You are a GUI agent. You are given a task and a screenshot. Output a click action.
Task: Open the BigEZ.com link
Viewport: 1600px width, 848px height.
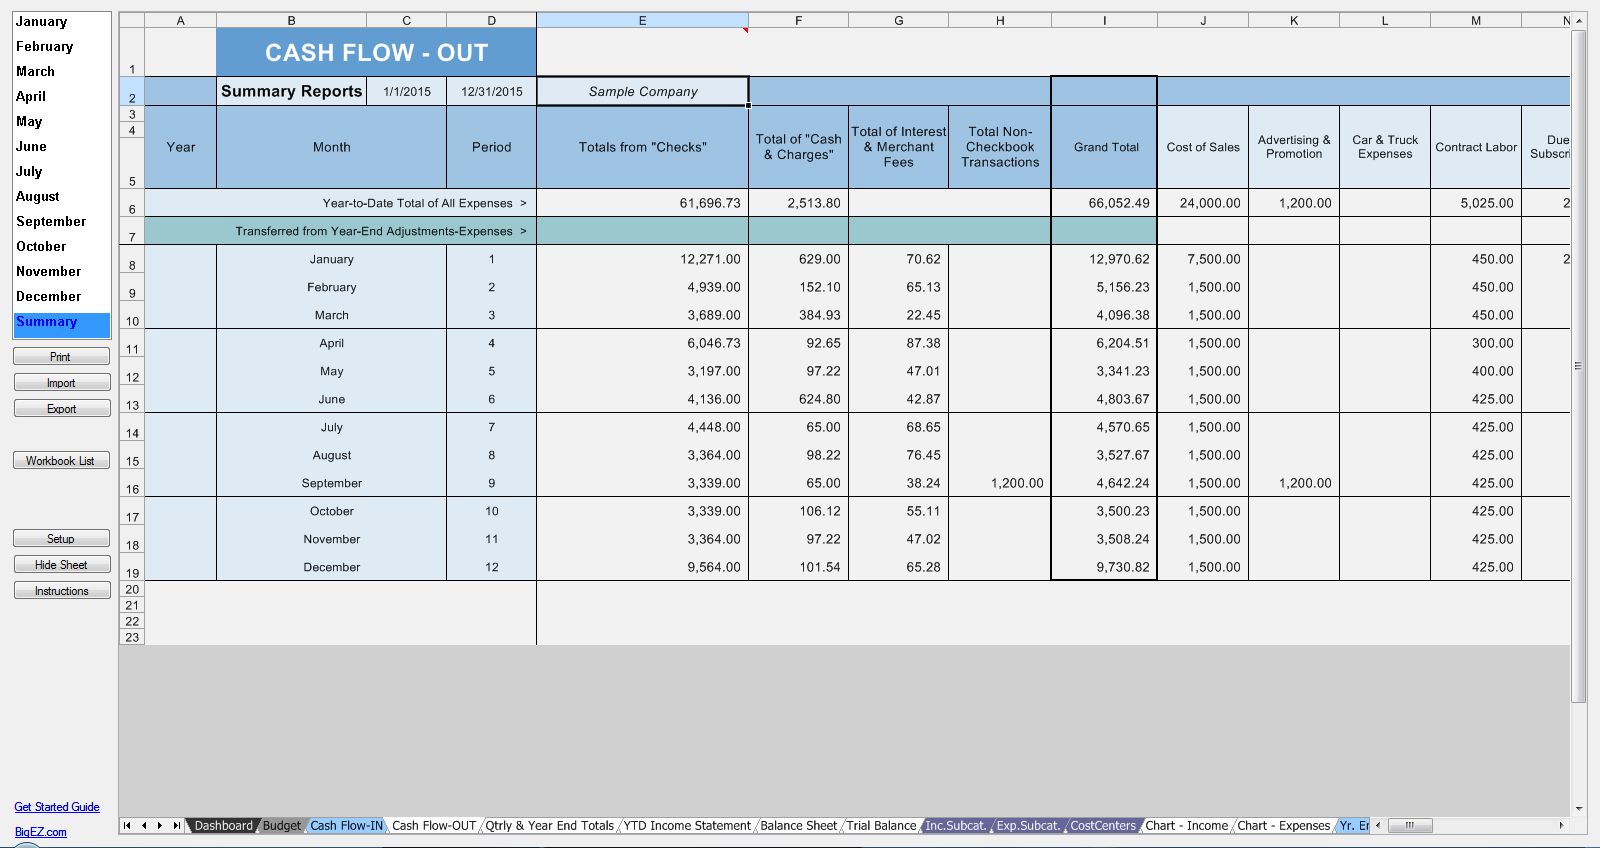coord(41,832)
